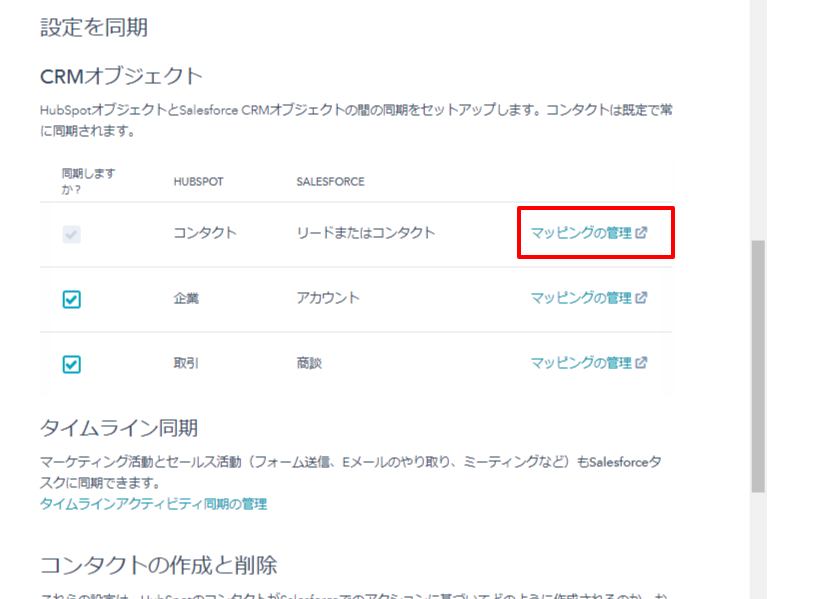Open マッピングの管理 text link for コンタクト

581,233
